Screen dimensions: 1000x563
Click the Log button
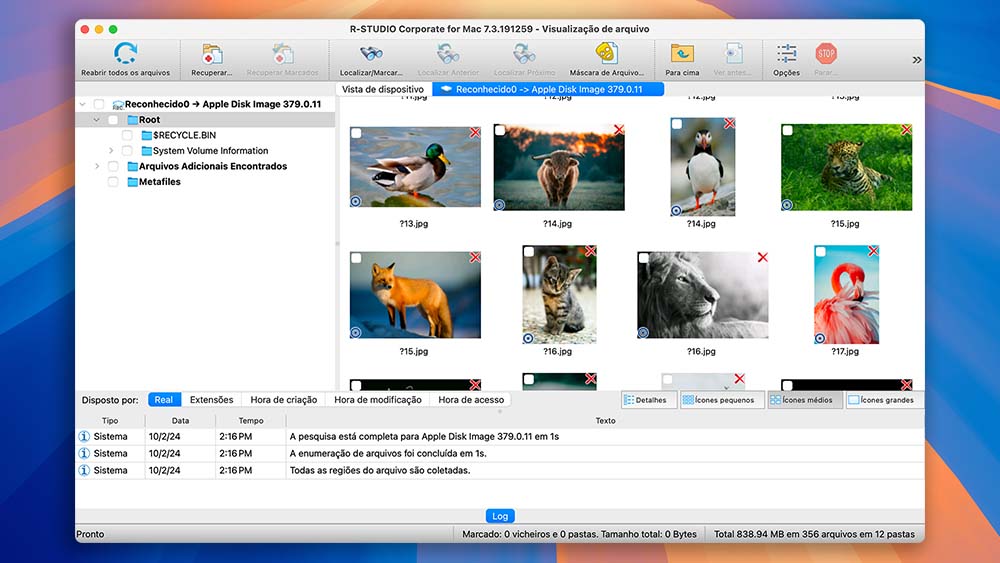click(500, 516)
